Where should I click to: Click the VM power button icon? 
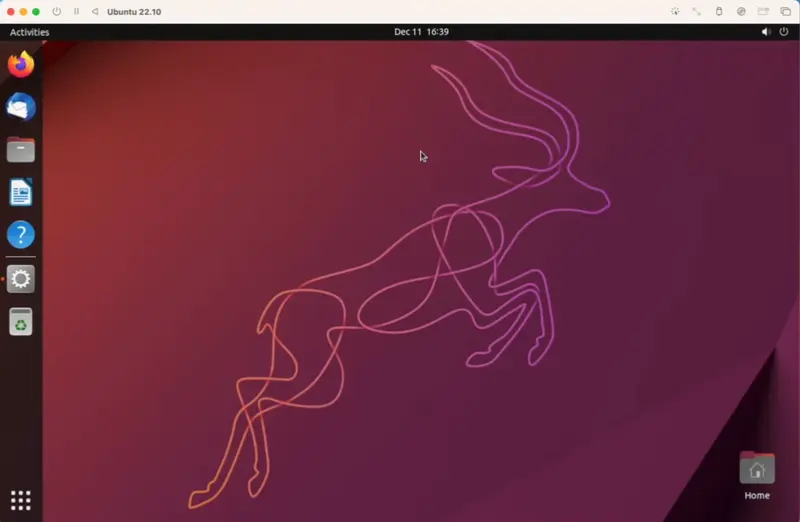click(x=57, y=11)
